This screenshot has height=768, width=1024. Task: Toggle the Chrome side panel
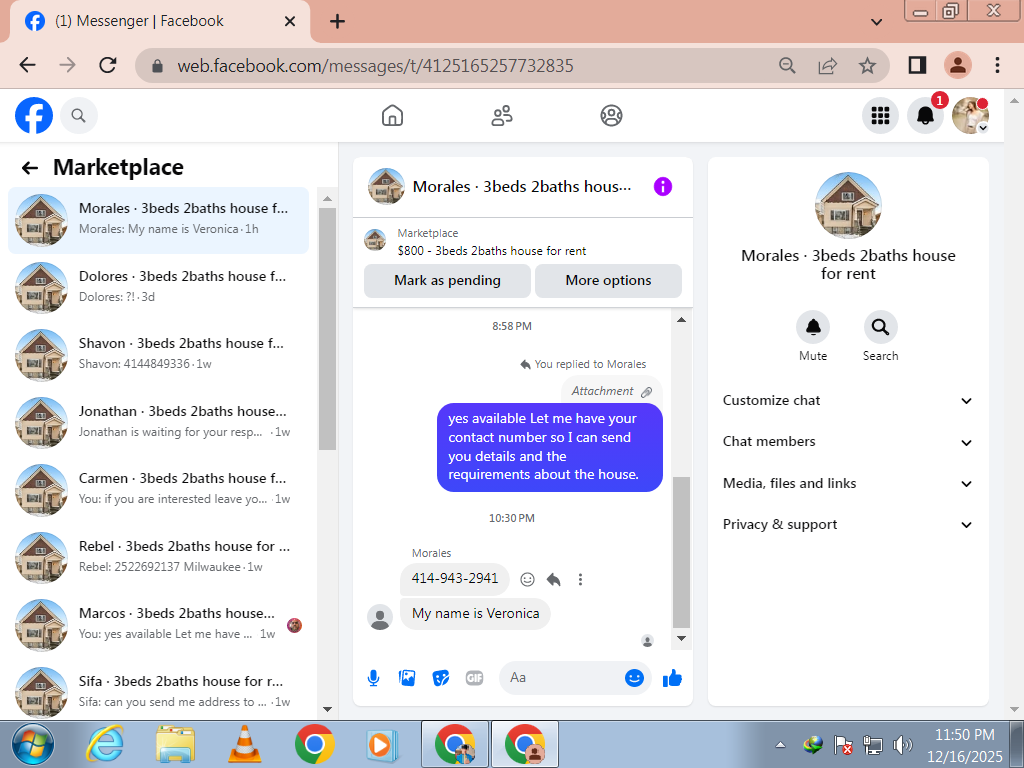918,65
